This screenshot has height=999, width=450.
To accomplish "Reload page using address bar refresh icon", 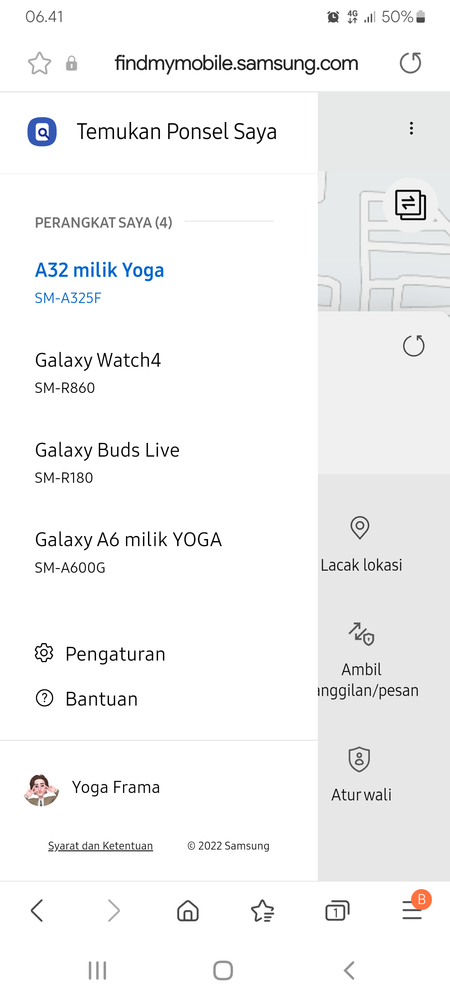I will coord(410,63).
